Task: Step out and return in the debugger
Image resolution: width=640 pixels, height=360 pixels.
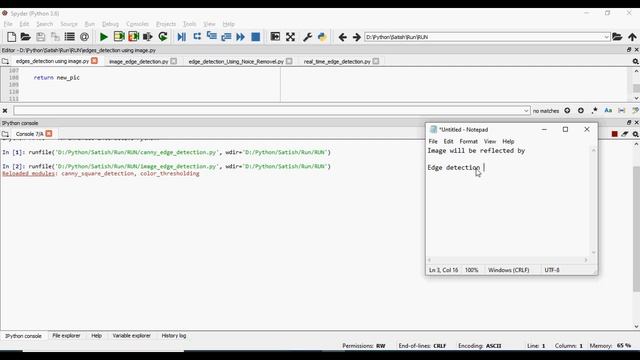Action: point(226,37)
